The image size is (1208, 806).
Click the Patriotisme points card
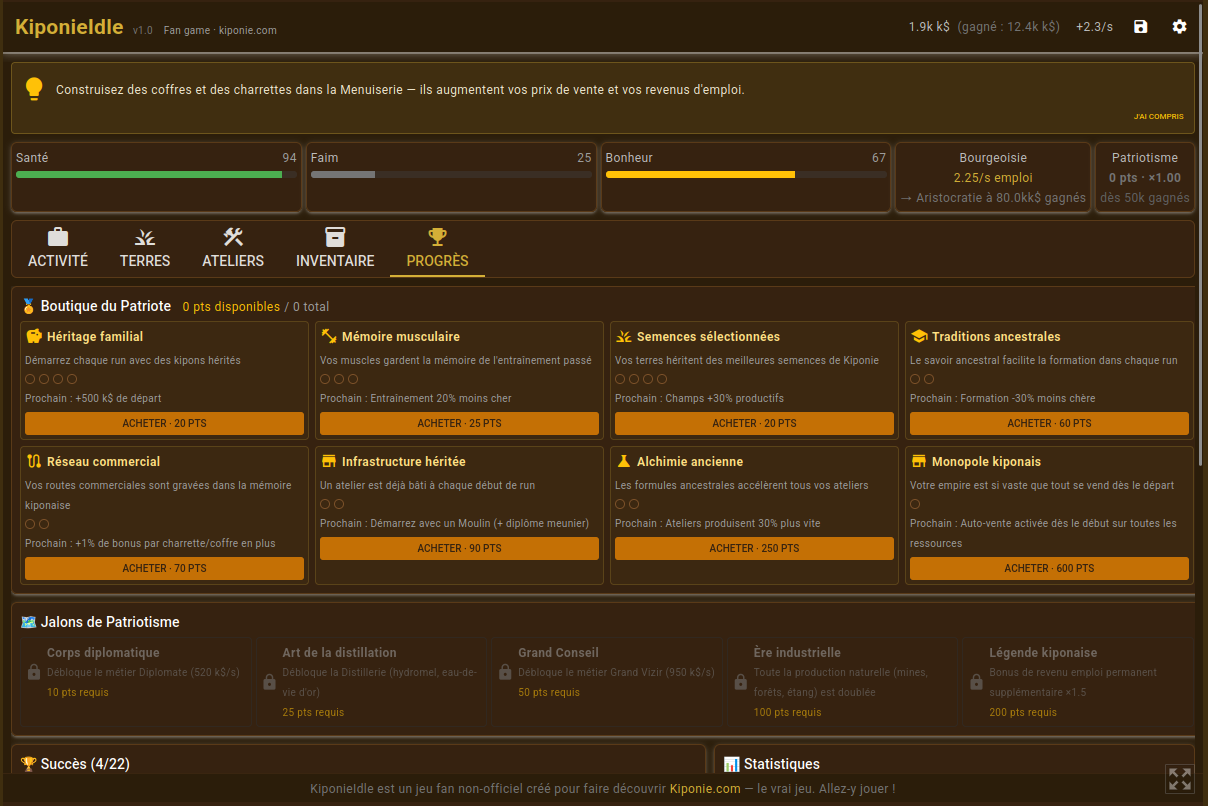tap(1145, 178)
